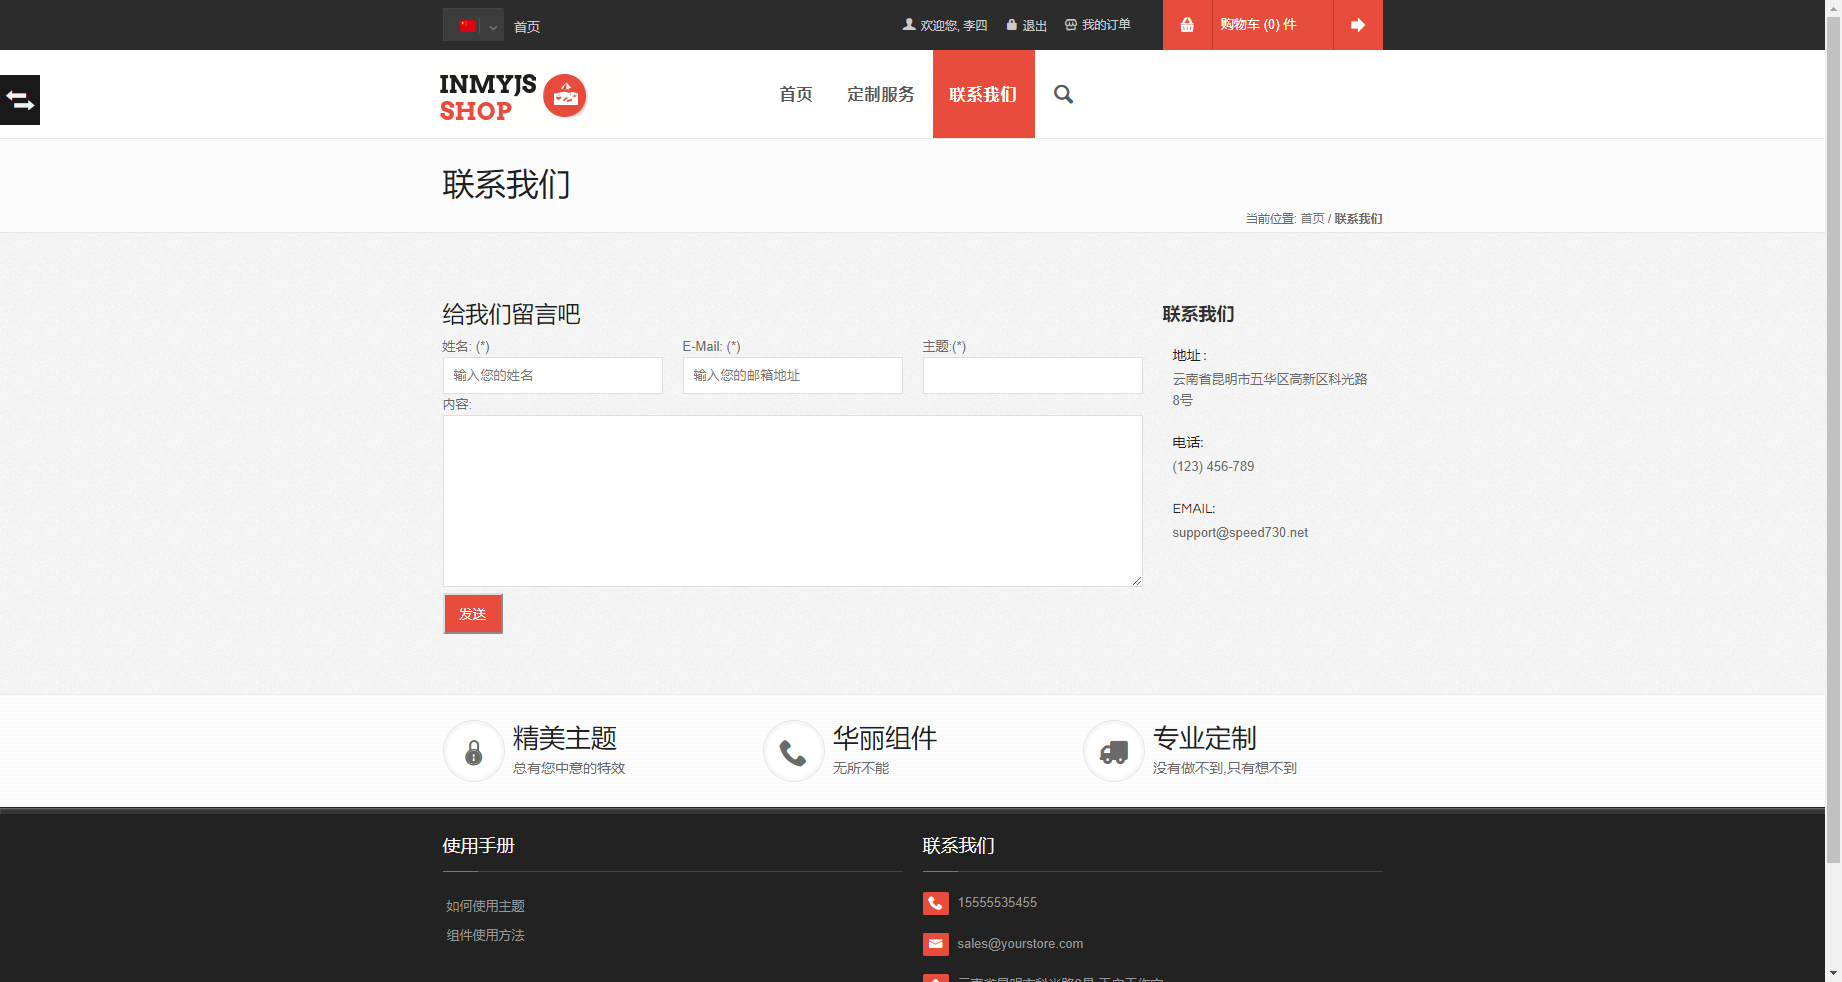The image size is (1842, 982).
Task: Open 我的订单 orders link
Action: coord(1106,25)
